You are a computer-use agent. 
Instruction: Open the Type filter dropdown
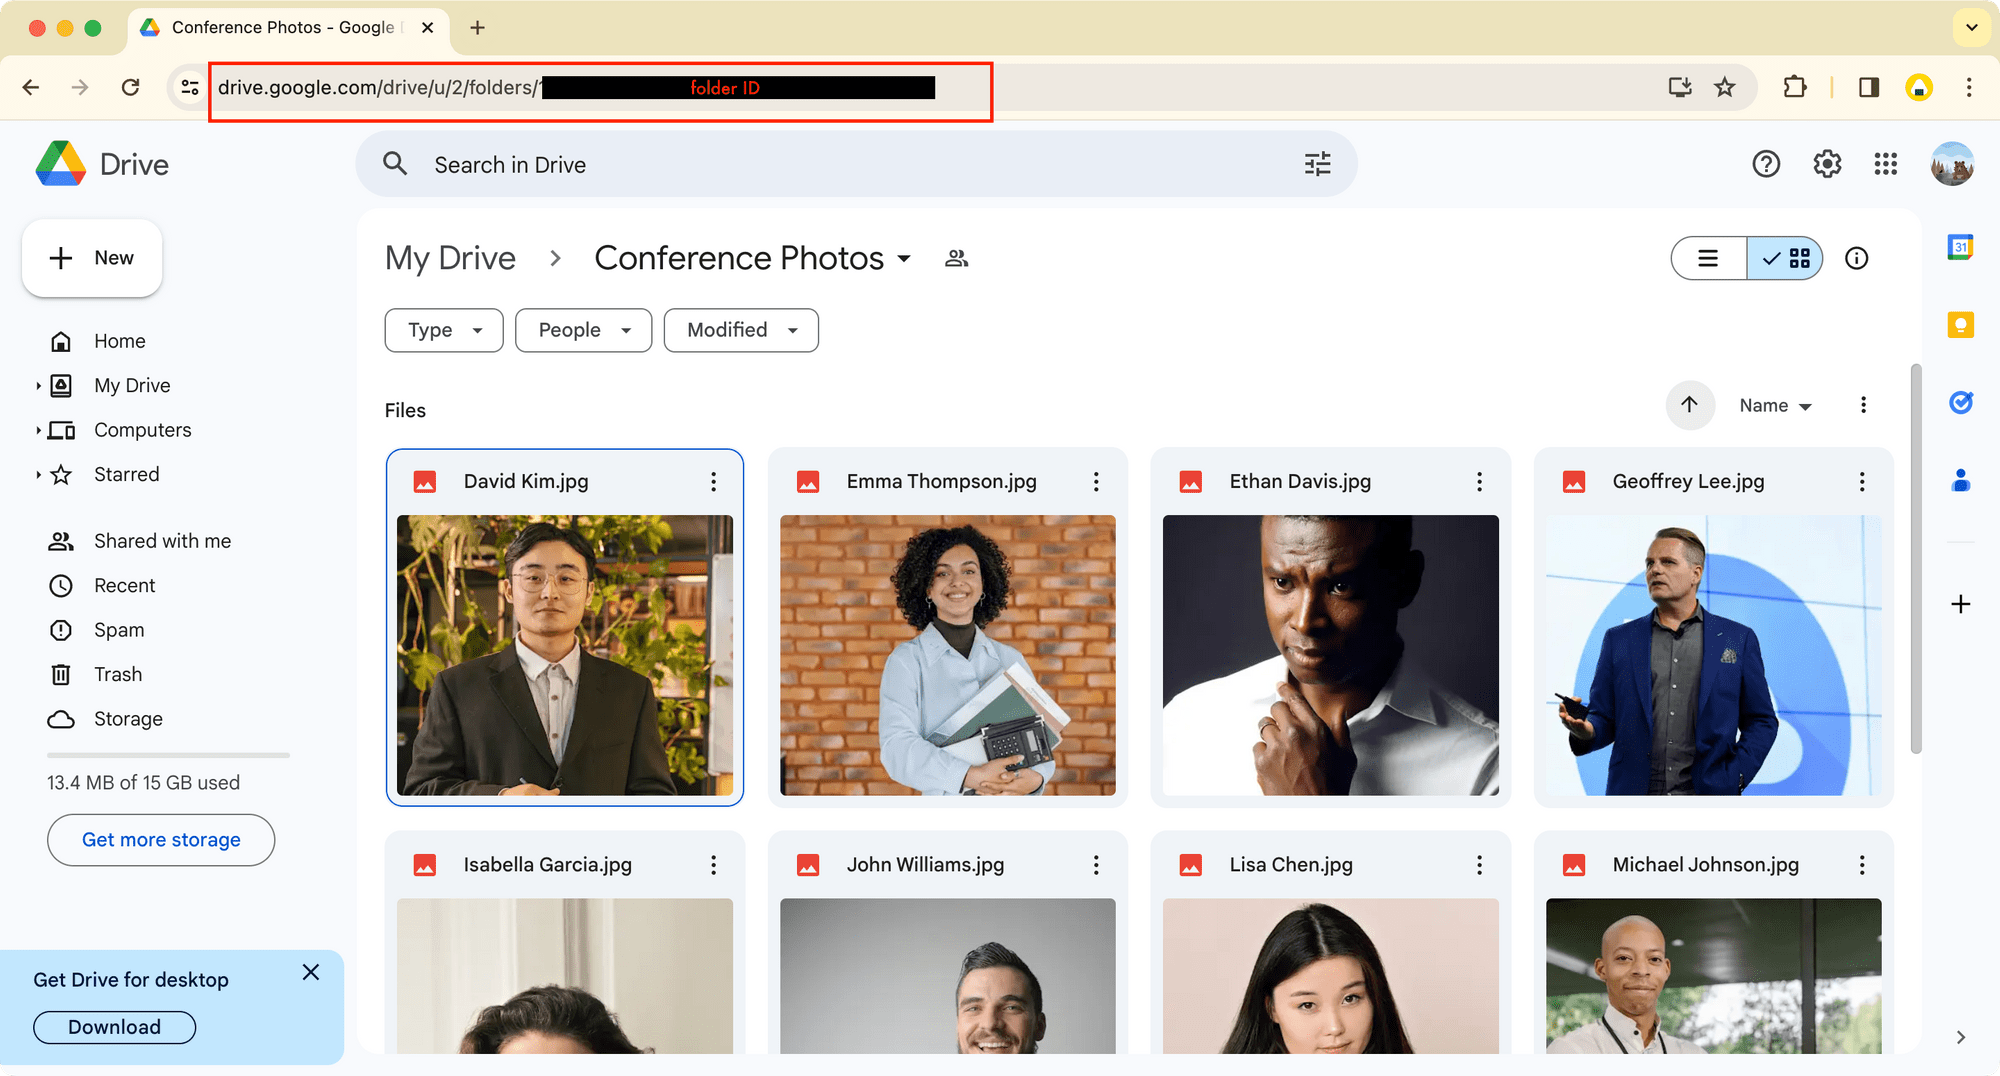[443, 330]
